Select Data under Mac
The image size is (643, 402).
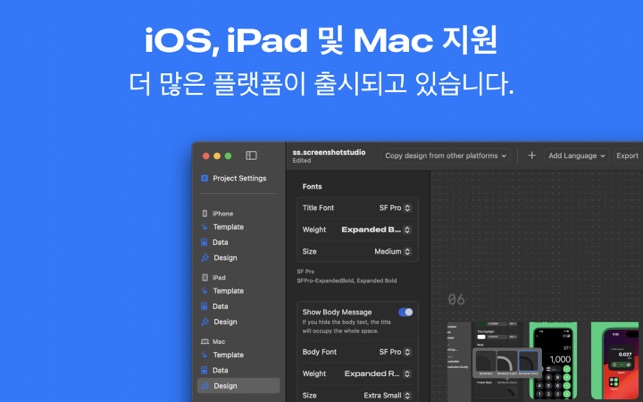pos(220,370)
